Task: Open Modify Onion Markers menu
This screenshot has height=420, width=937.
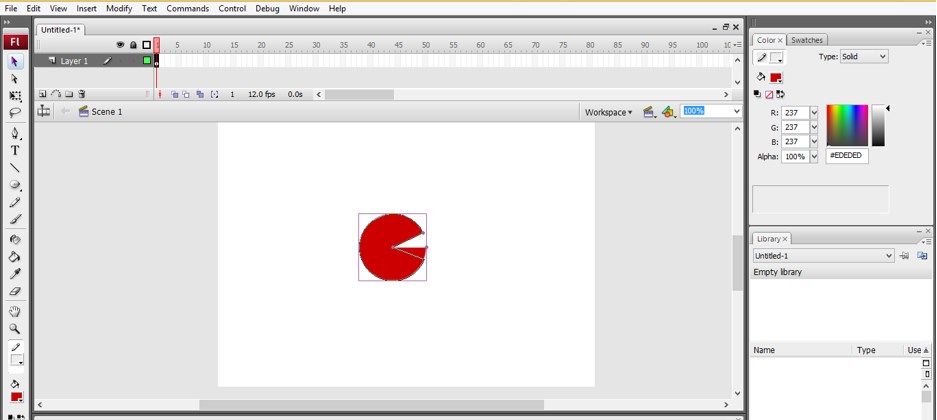Action: [x=215, y=94]
